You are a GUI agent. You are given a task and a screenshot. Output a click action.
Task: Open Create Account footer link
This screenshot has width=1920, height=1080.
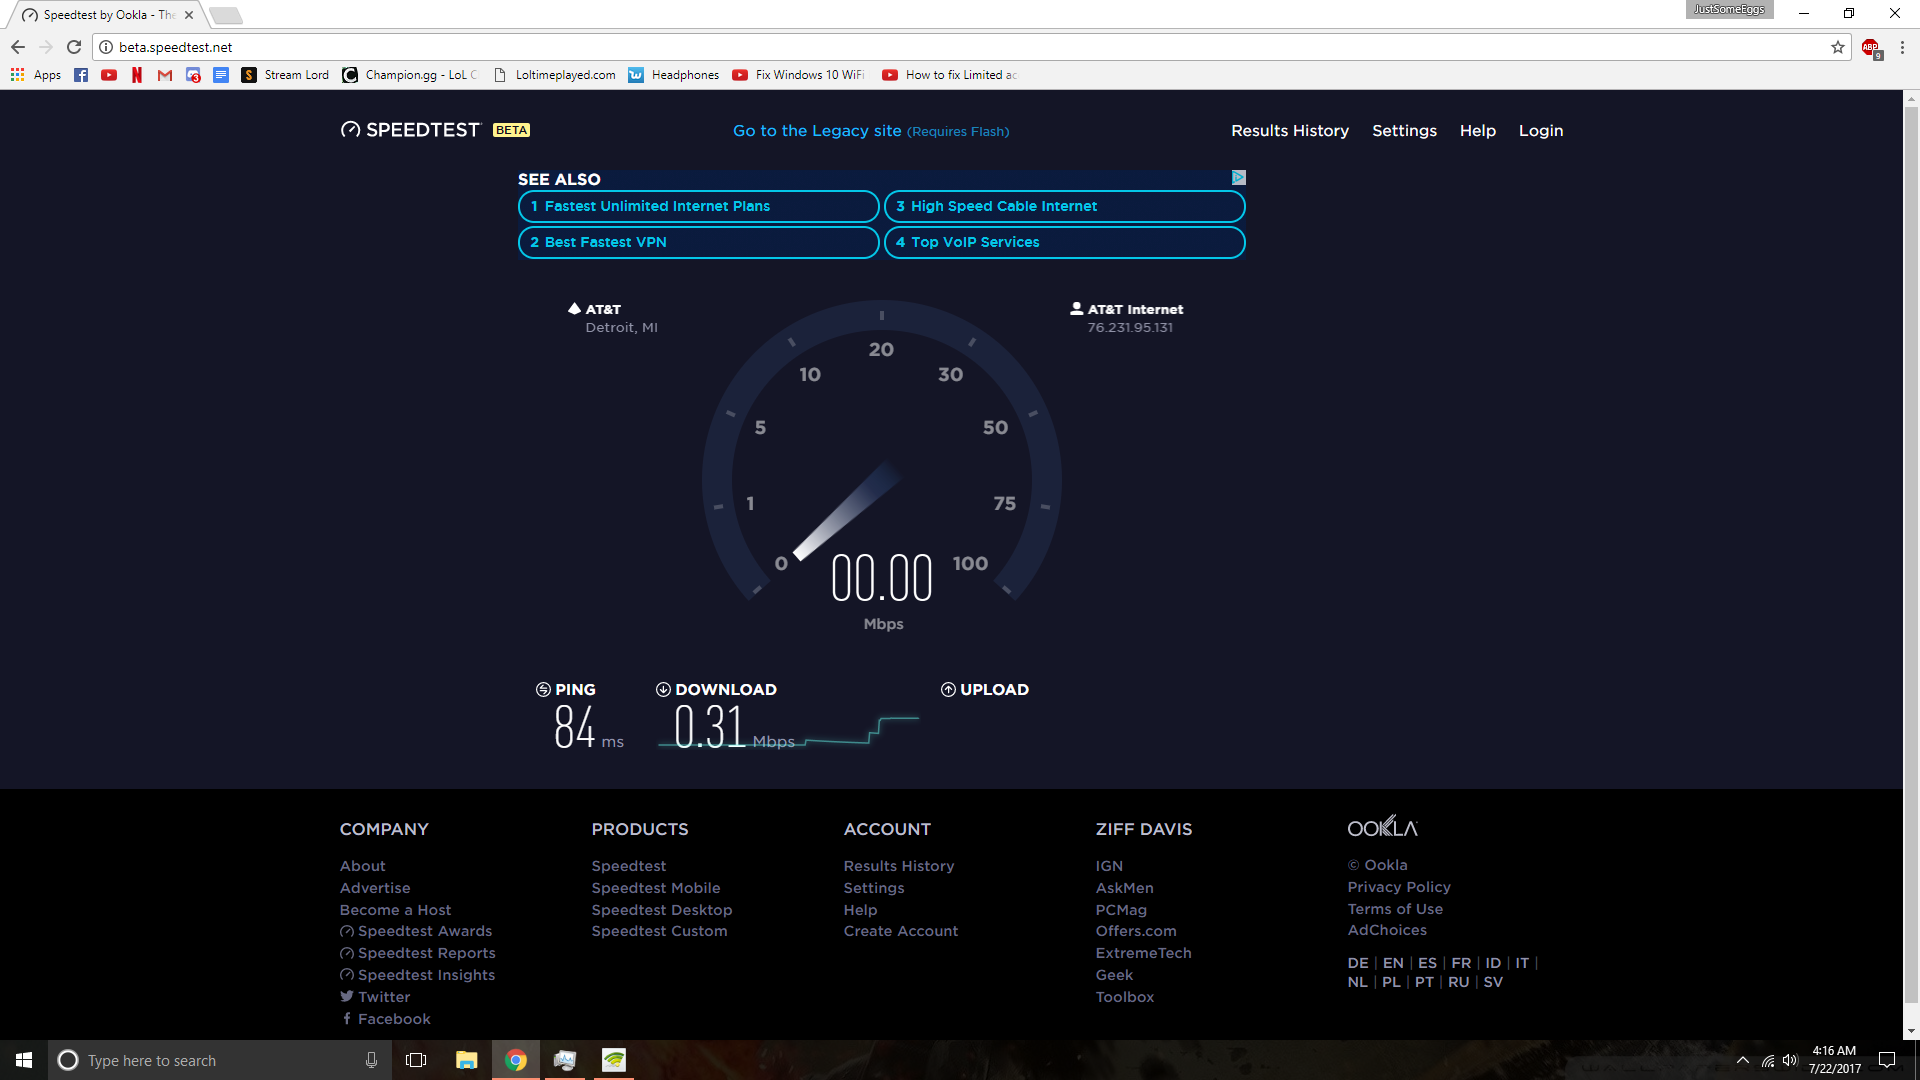tap(900, 931)
